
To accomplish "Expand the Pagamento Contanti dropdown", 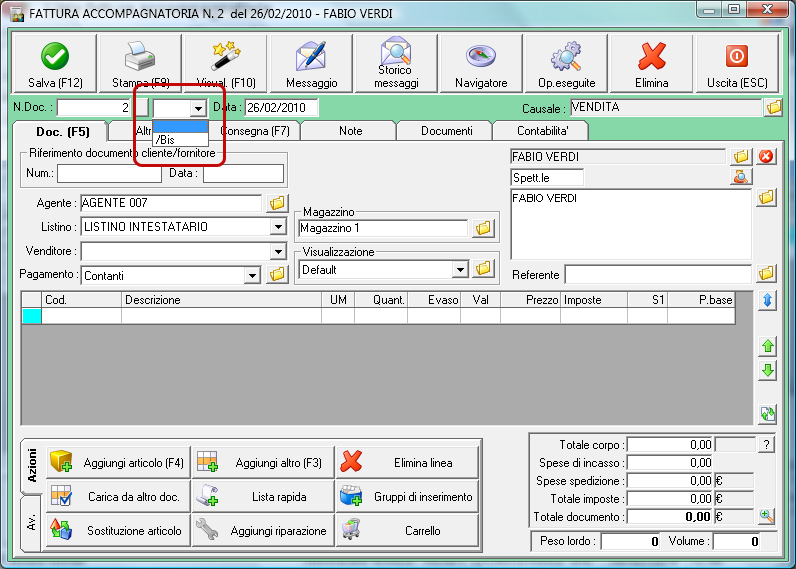I will pos(252,276).
